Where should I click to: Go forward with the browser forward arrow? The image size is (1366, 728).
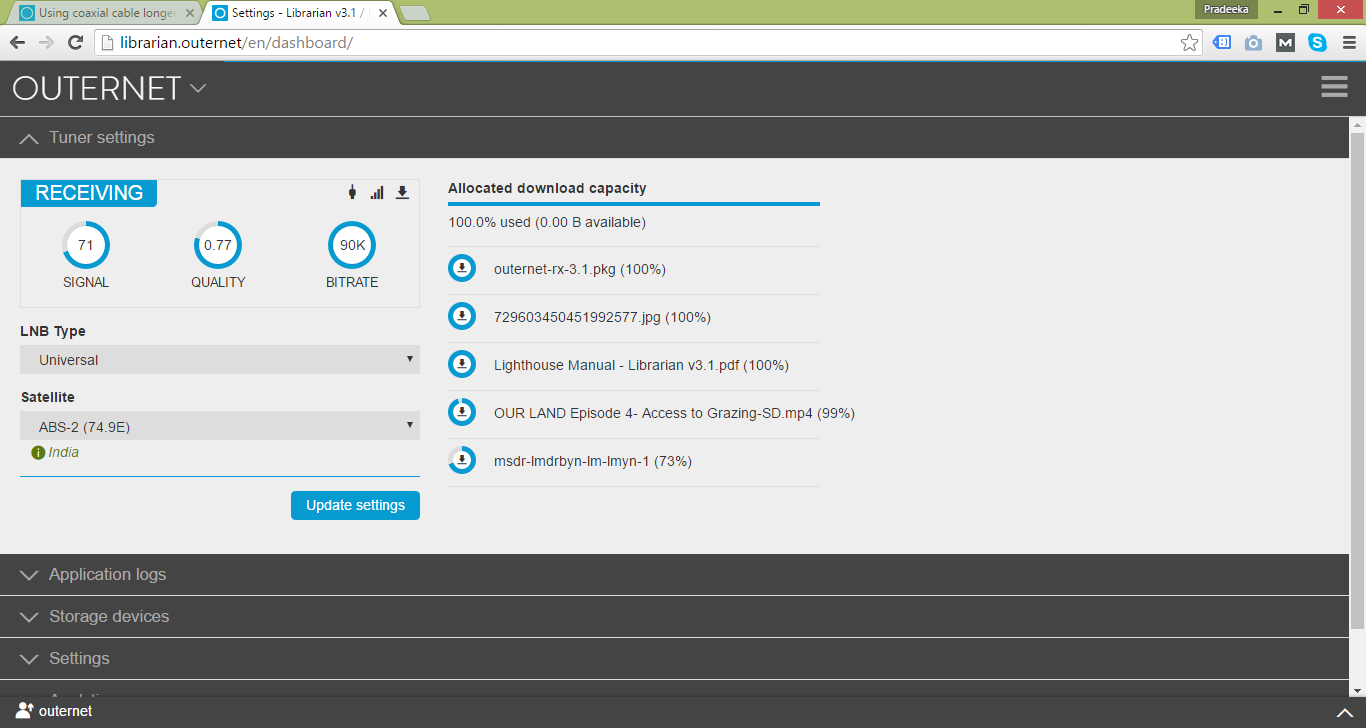(46, 42)
